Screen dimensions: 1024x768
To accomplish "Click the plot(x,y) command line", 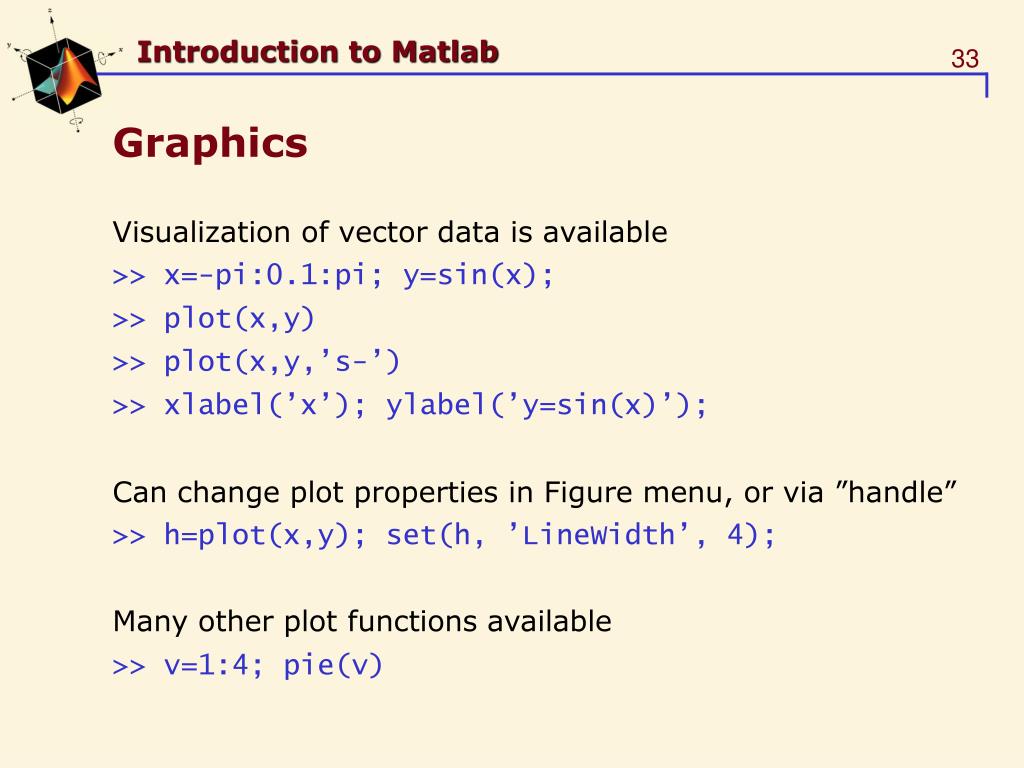I will (214, 319).
